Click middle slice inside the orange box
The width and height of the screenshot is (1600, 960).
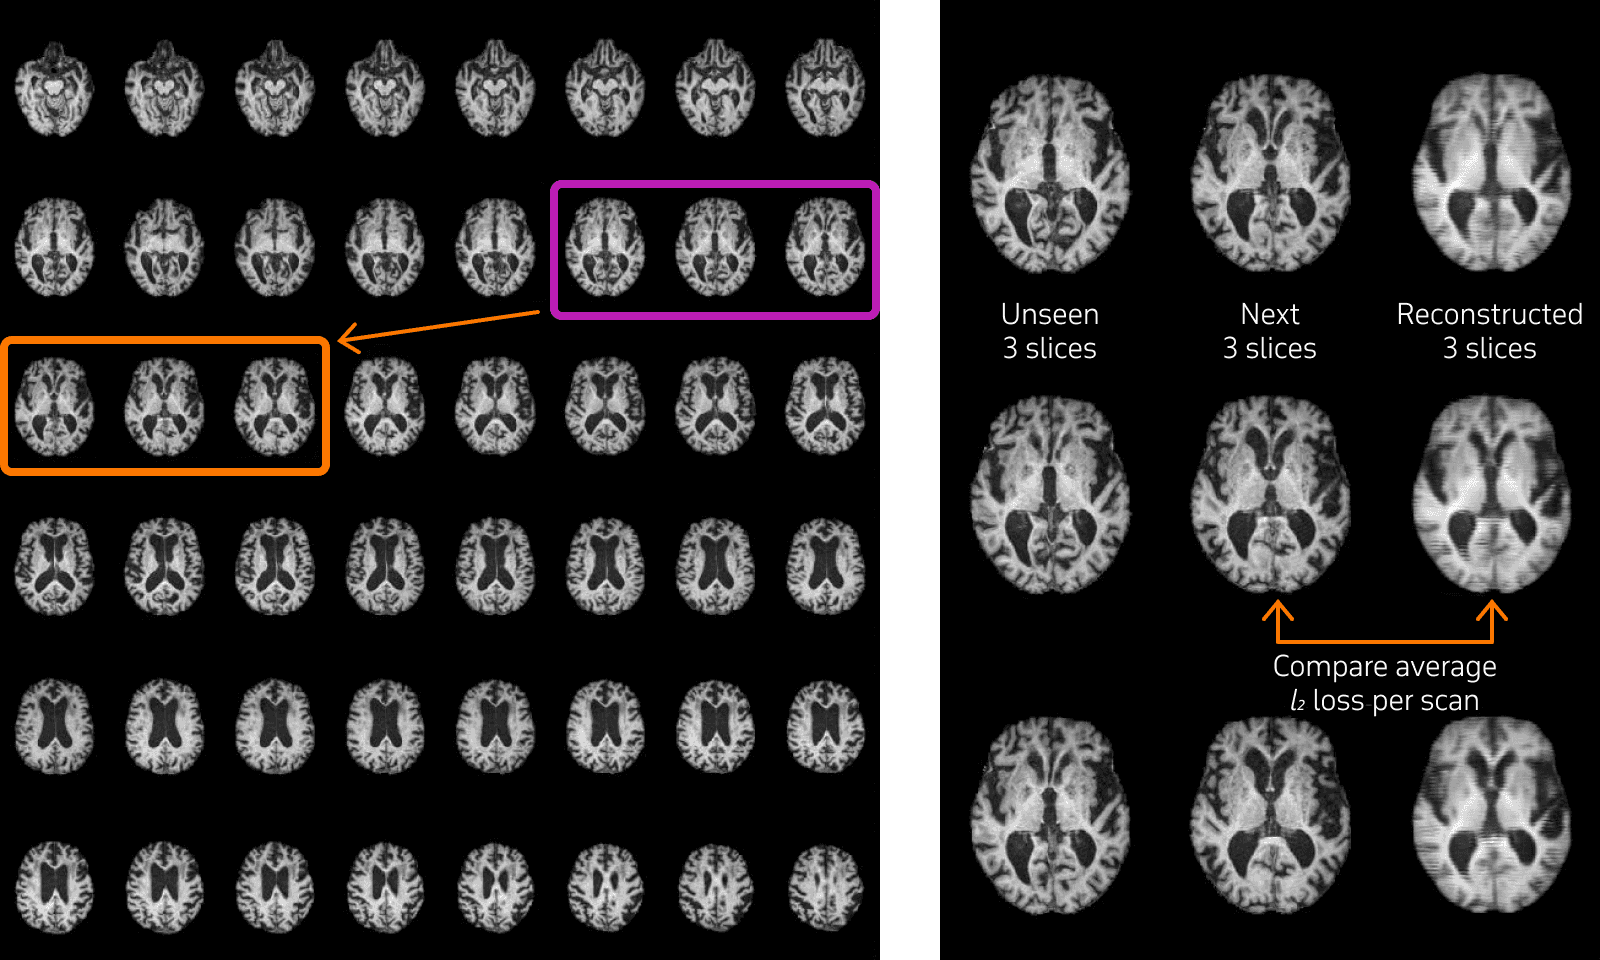tap(165, 408)
